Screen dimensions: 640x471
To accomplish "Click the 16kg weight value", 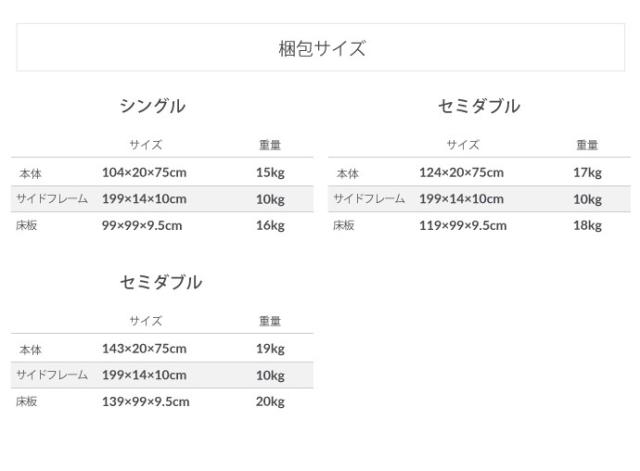I will pyautogui.click(x=270, y=226).
